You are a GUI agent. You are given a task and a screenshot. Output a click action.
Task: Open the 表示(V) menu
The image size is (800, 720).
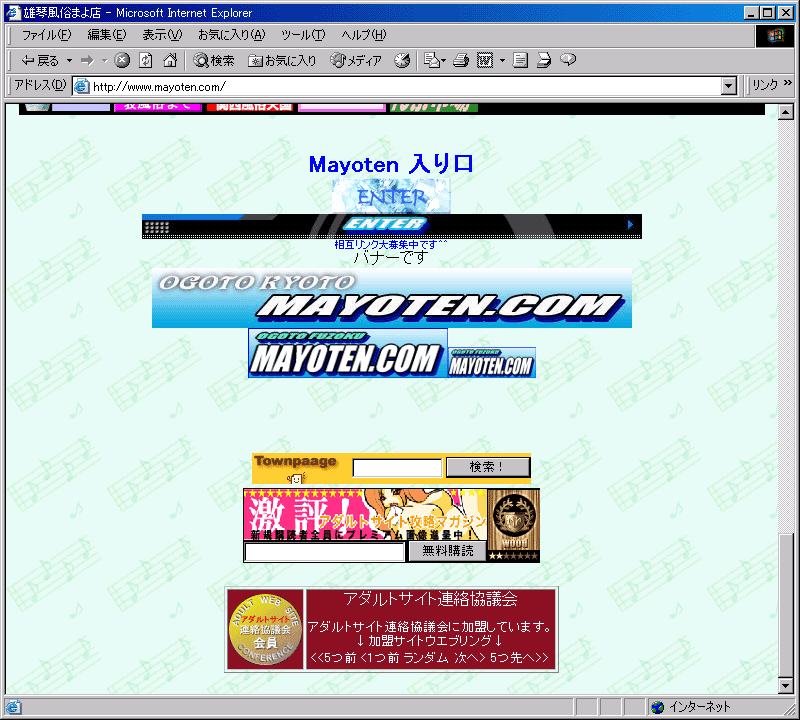[162, 35]
